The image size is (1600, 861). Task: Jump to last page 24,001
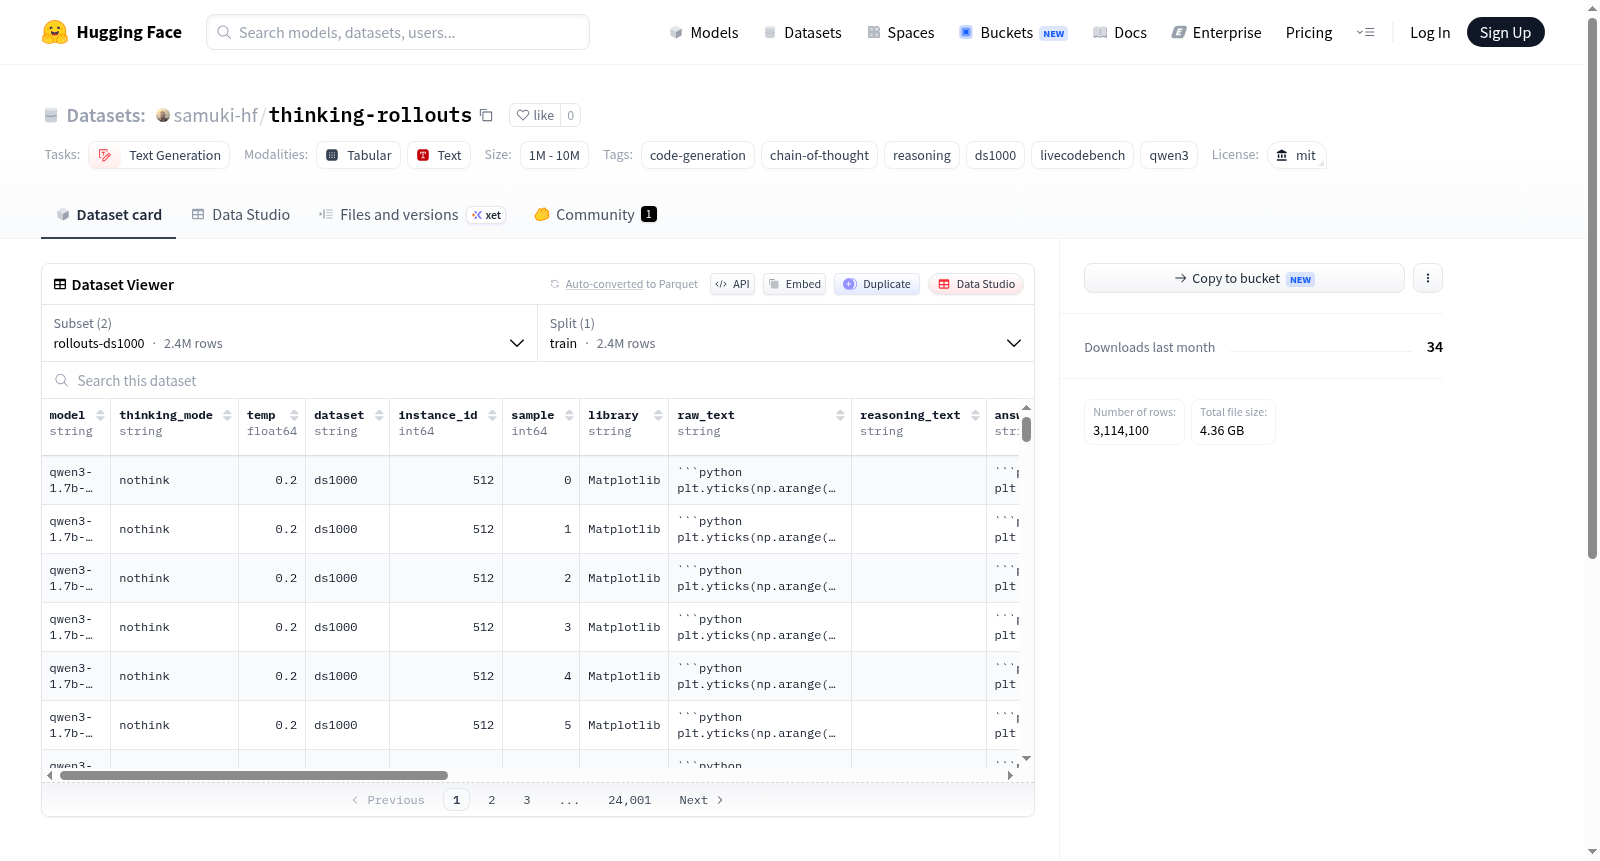pos(629,800)
